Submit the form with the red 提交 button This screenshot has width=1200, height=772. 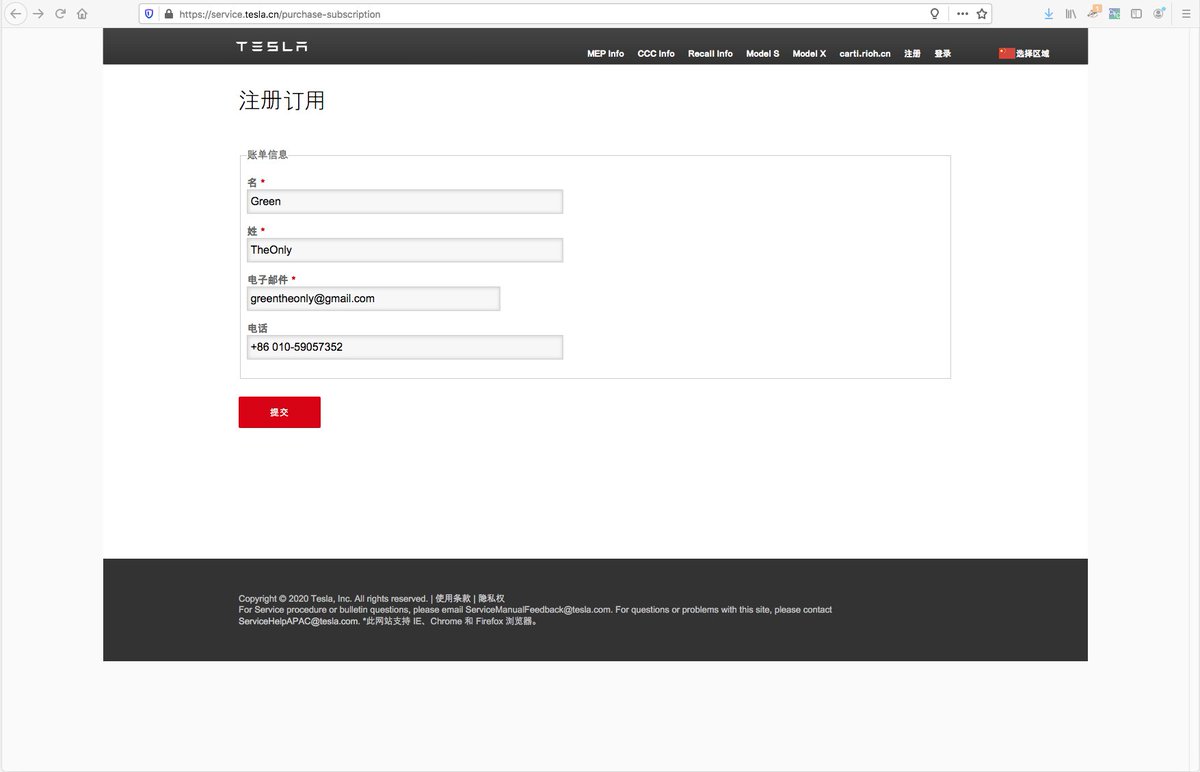(x=279, y=412)
